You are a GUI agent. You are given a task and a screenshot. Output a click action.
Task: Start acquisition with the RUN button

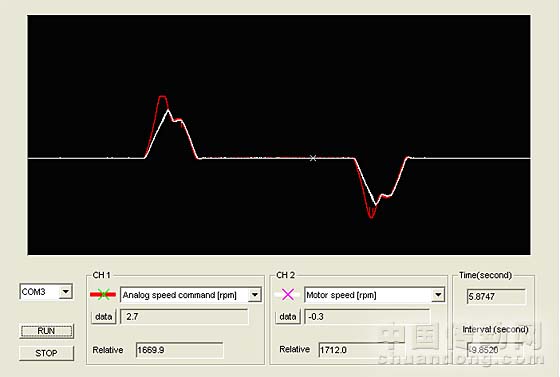click(46, 331)
